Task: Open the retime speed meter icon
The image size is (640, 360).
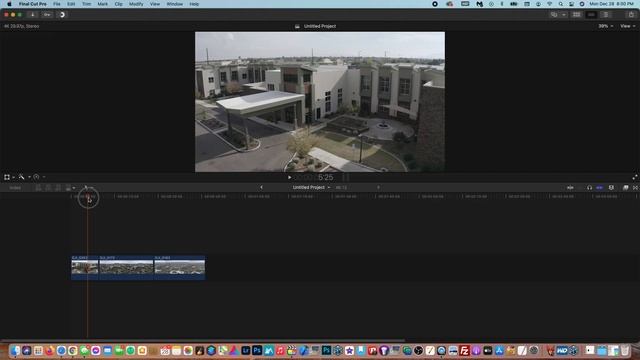Action: [x=36, y=177]
